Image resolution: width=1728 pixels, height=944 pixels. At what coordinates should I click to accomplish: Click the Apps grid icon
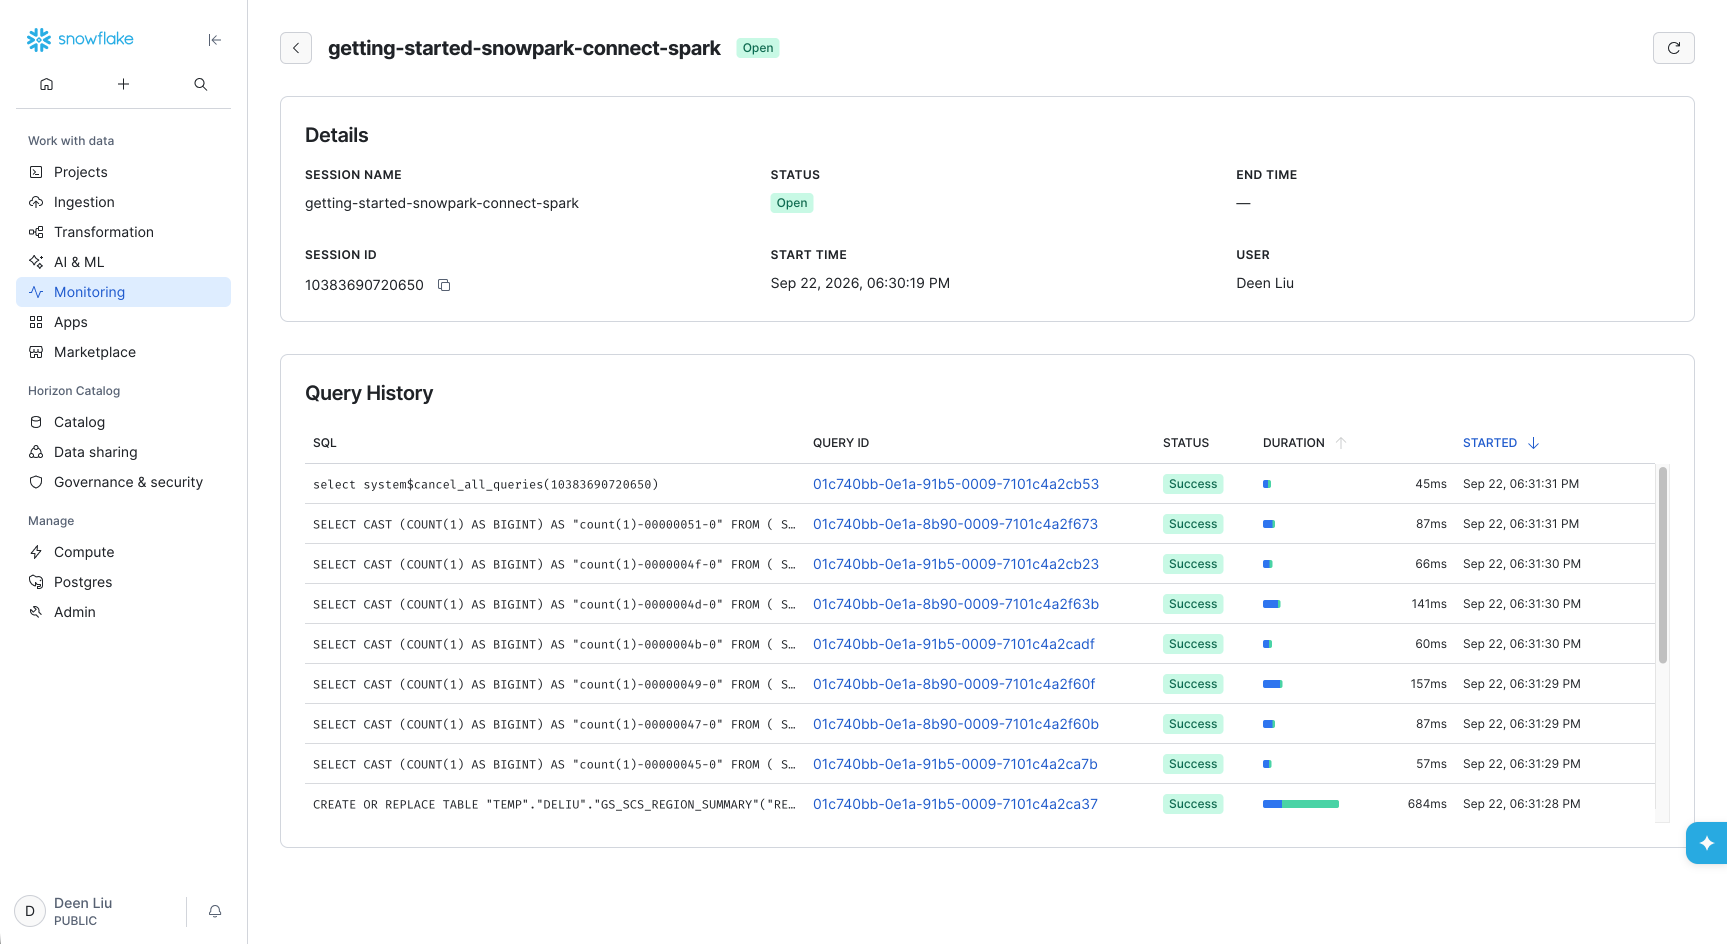click(x=36, y=322)
